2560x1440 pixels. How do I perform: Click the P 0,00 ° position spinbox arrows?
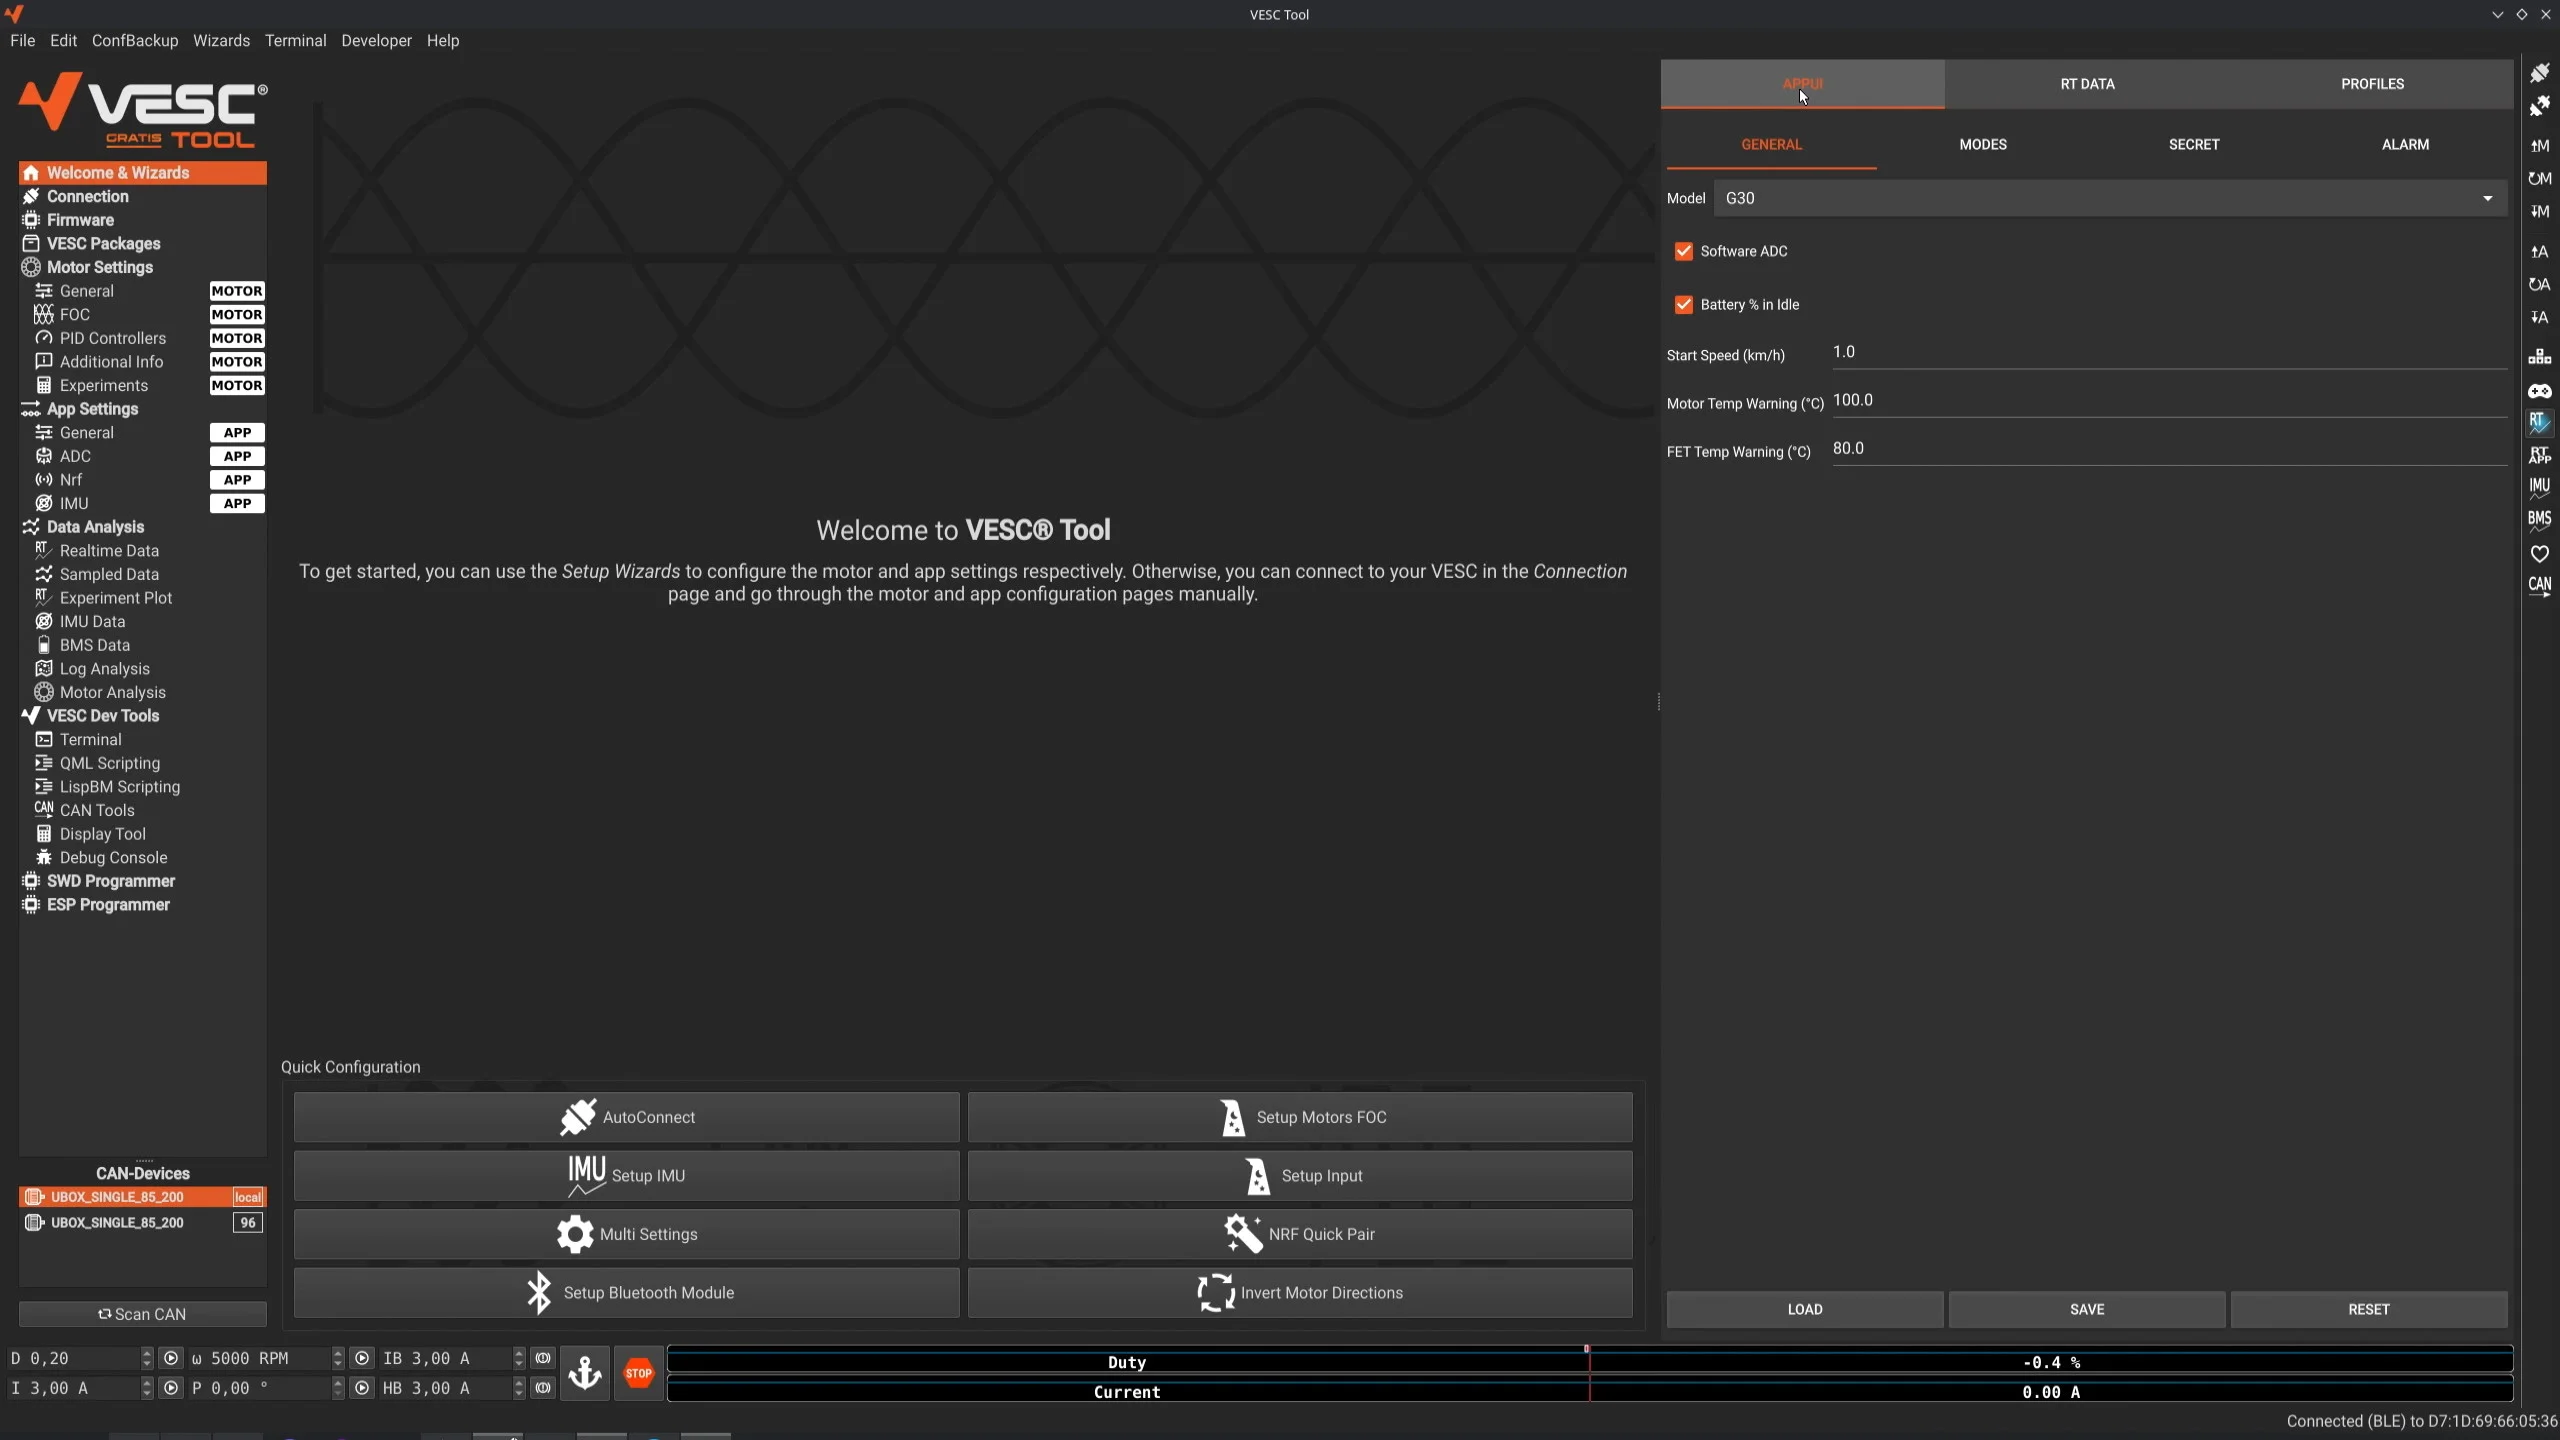[338, 1388]
